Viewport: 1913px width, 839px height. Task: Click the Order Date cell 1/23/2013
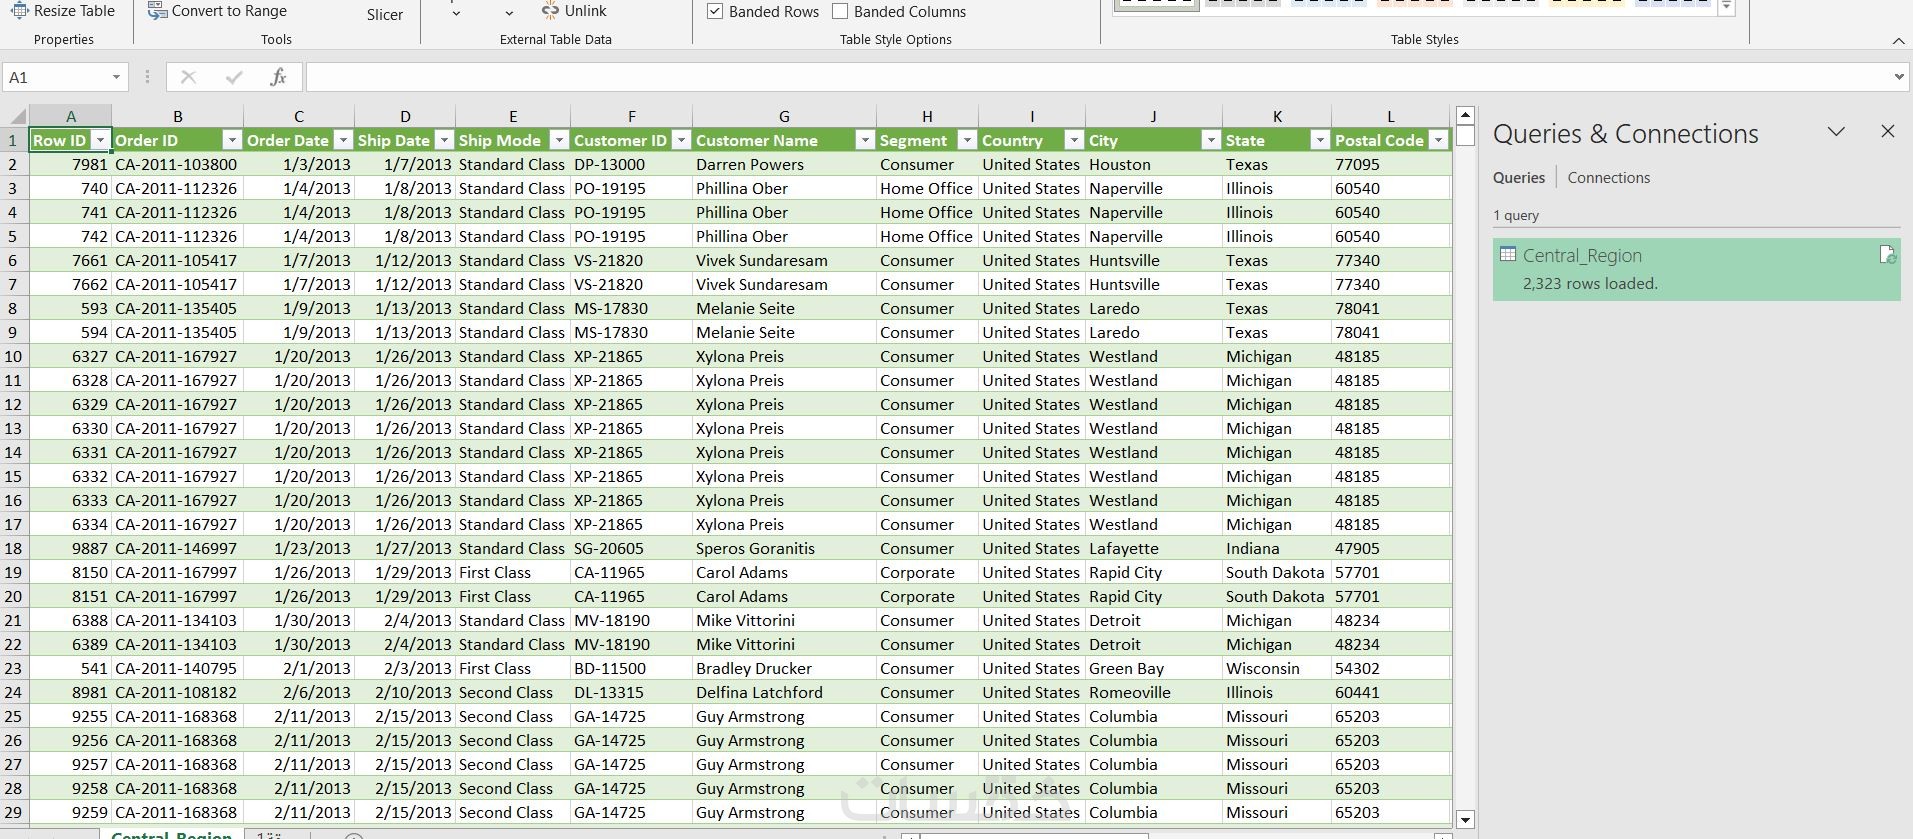click(299, 548)
